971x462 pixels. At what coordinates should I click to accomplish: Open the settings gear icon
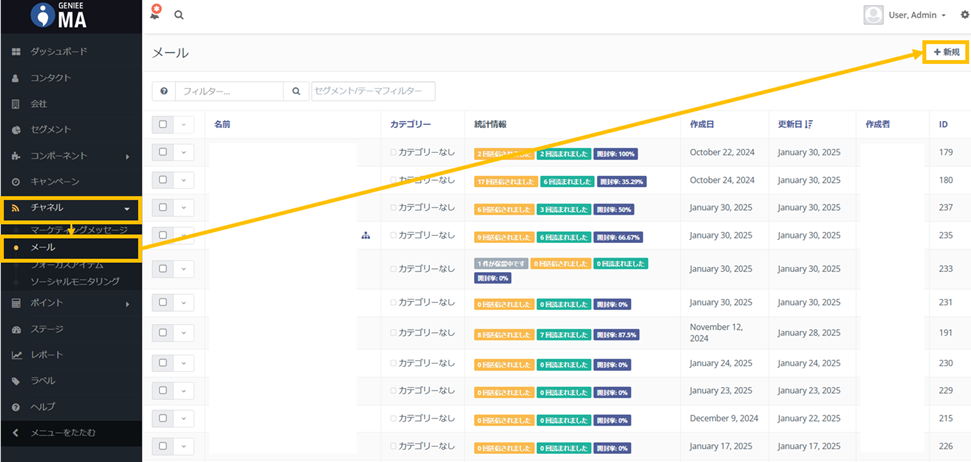(964, 15)
